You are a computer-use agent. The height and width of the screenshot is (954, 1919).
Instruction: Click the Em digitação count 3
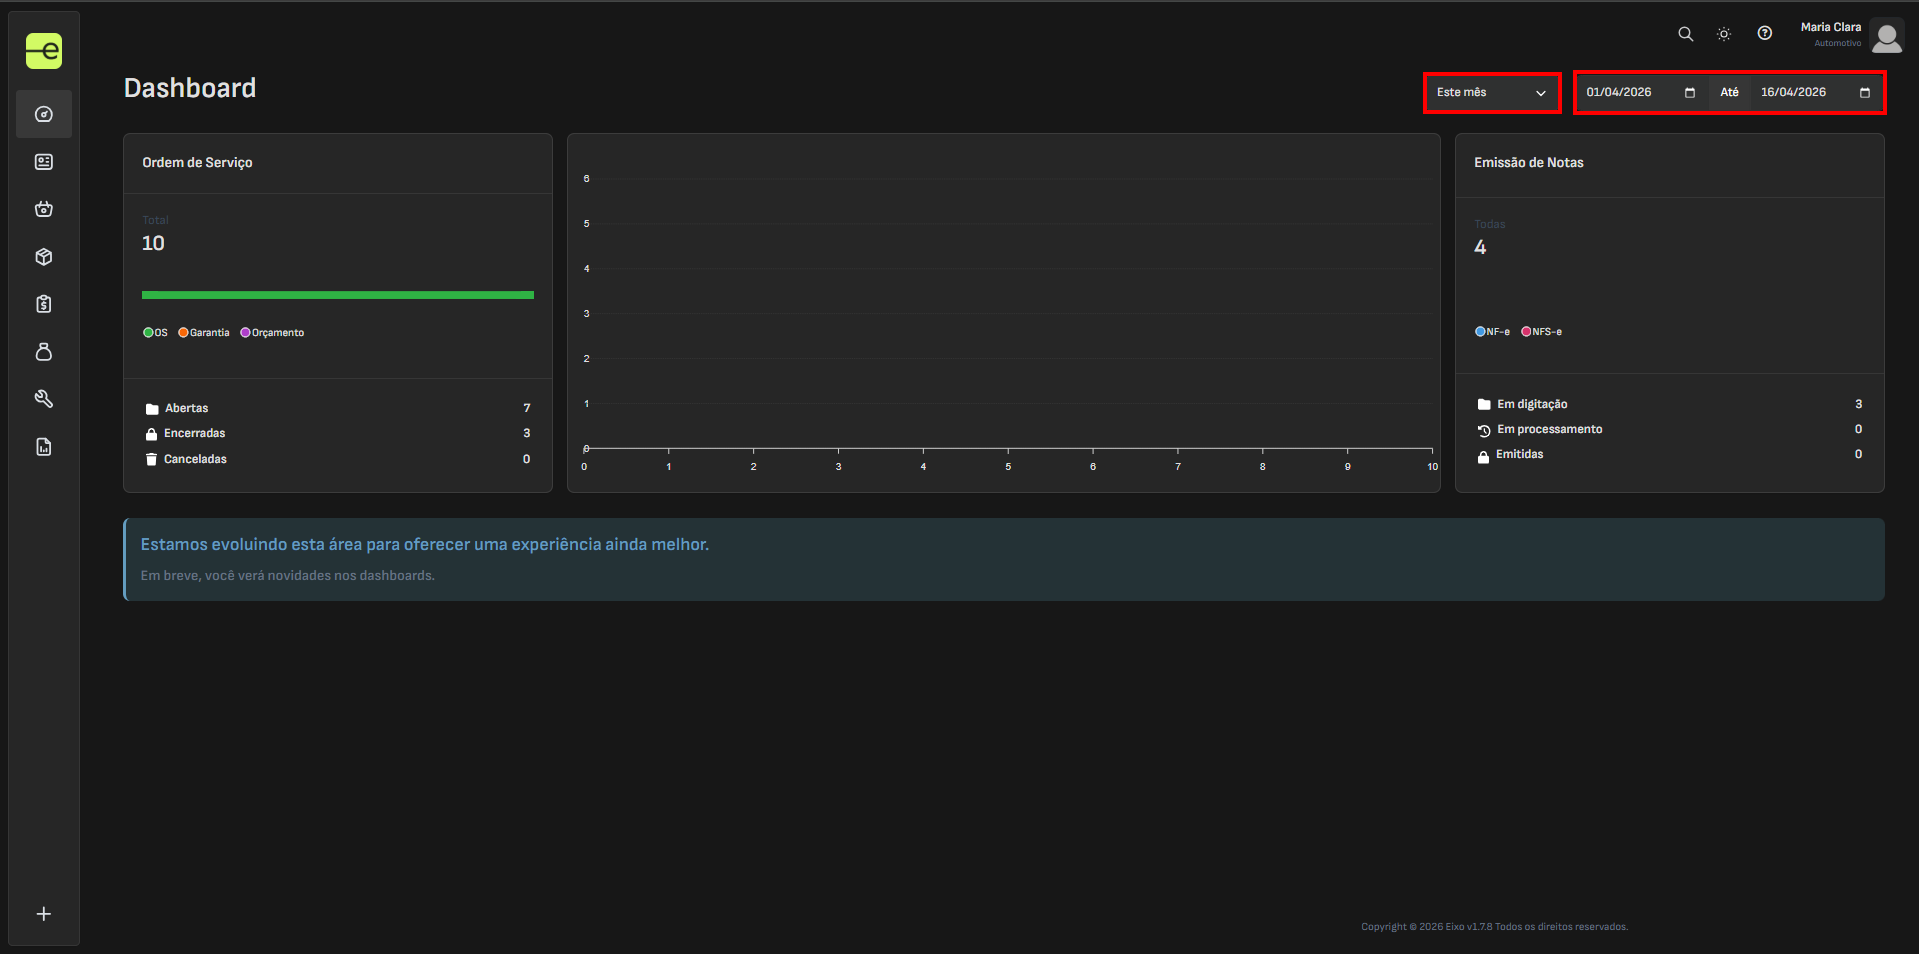click(x=1859, y=404)
